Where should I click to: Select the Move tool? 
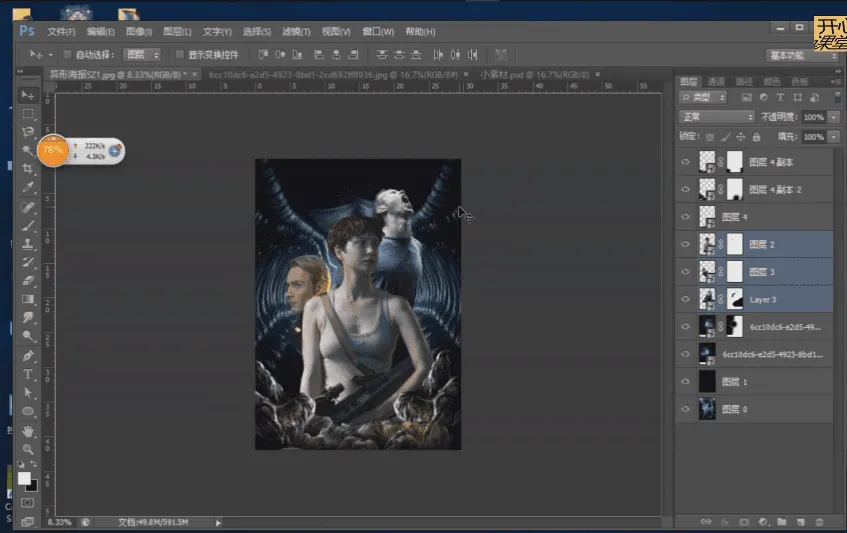click(28, 95)
